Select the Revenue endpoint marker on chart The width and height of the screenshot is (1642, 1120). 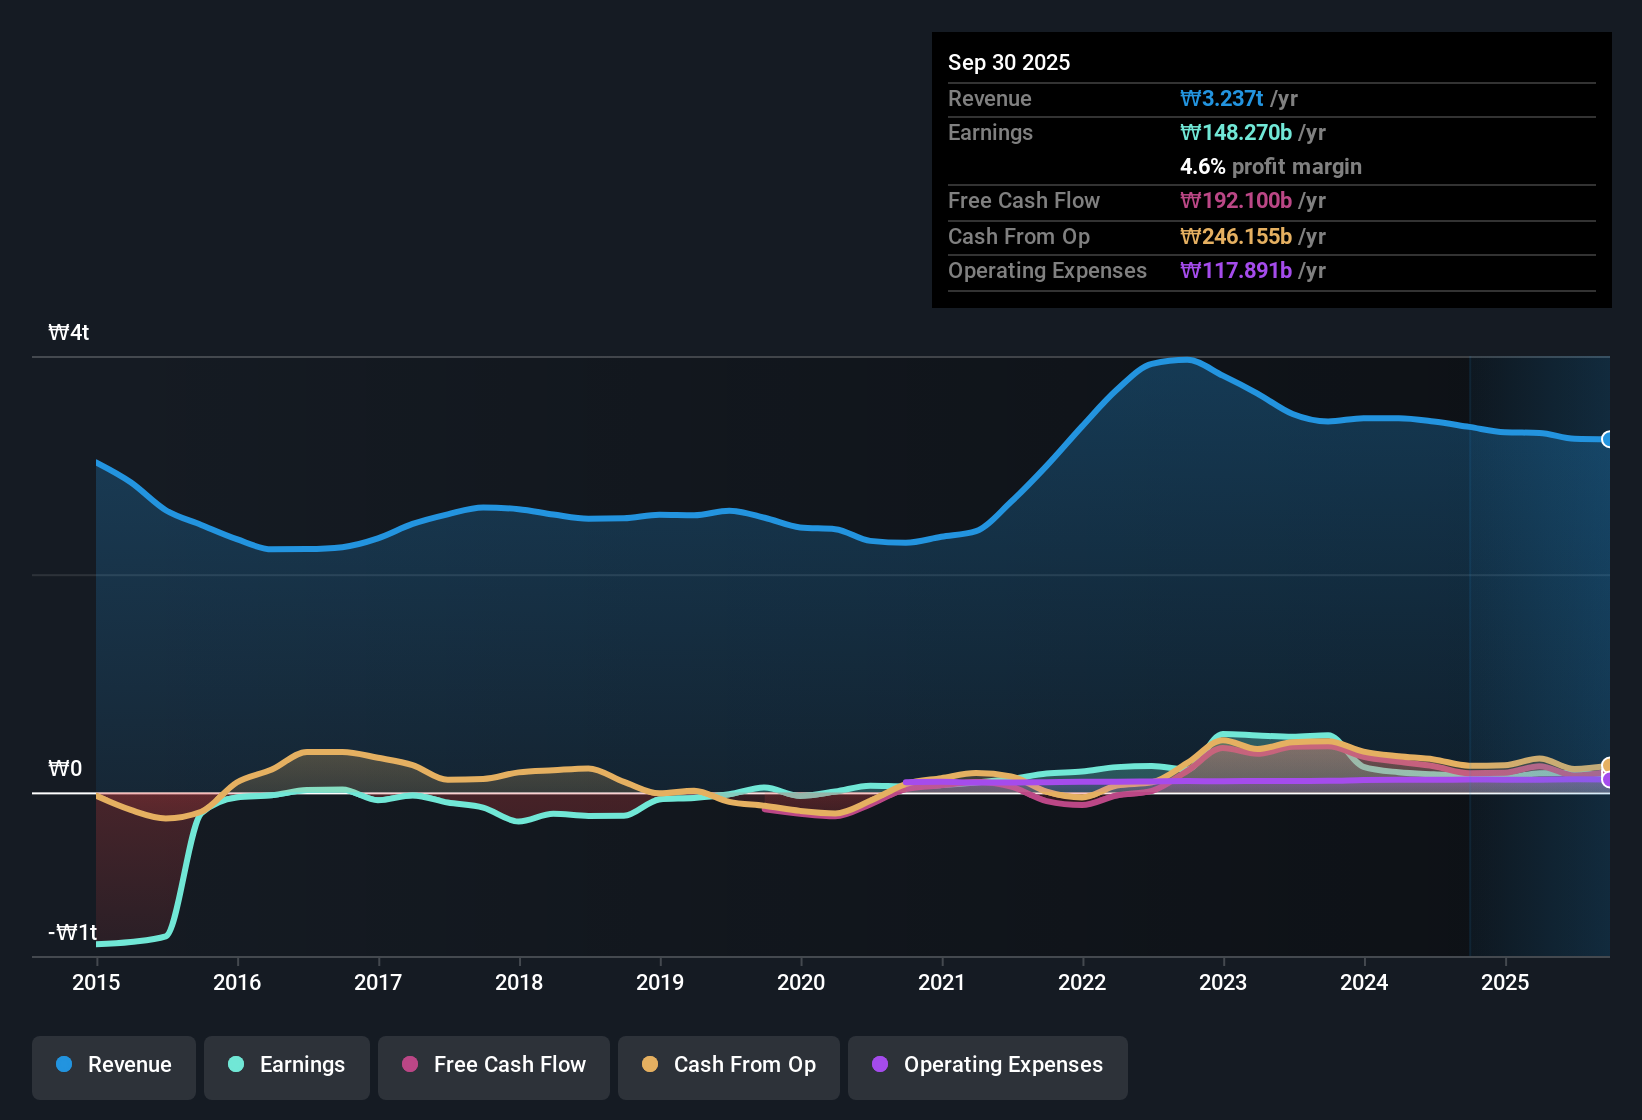(1607, 440)
